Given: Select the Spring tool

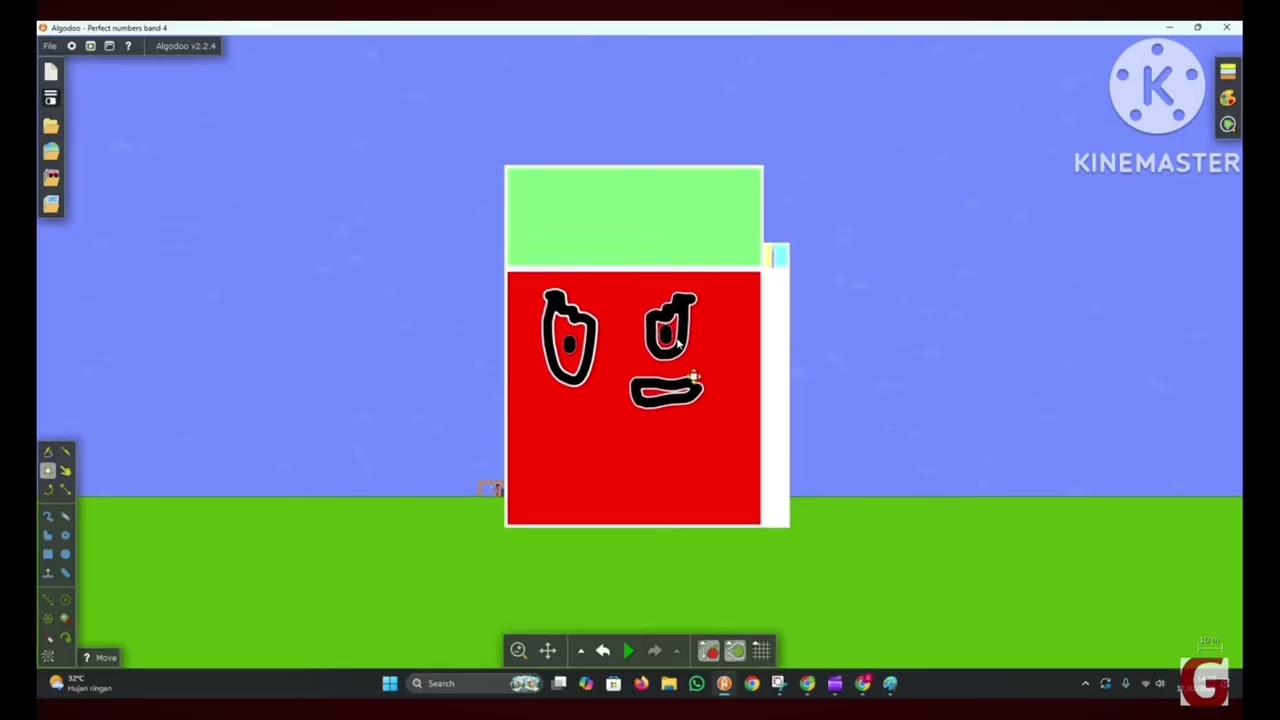Looking at the screenshot, I should click(47, 600).
